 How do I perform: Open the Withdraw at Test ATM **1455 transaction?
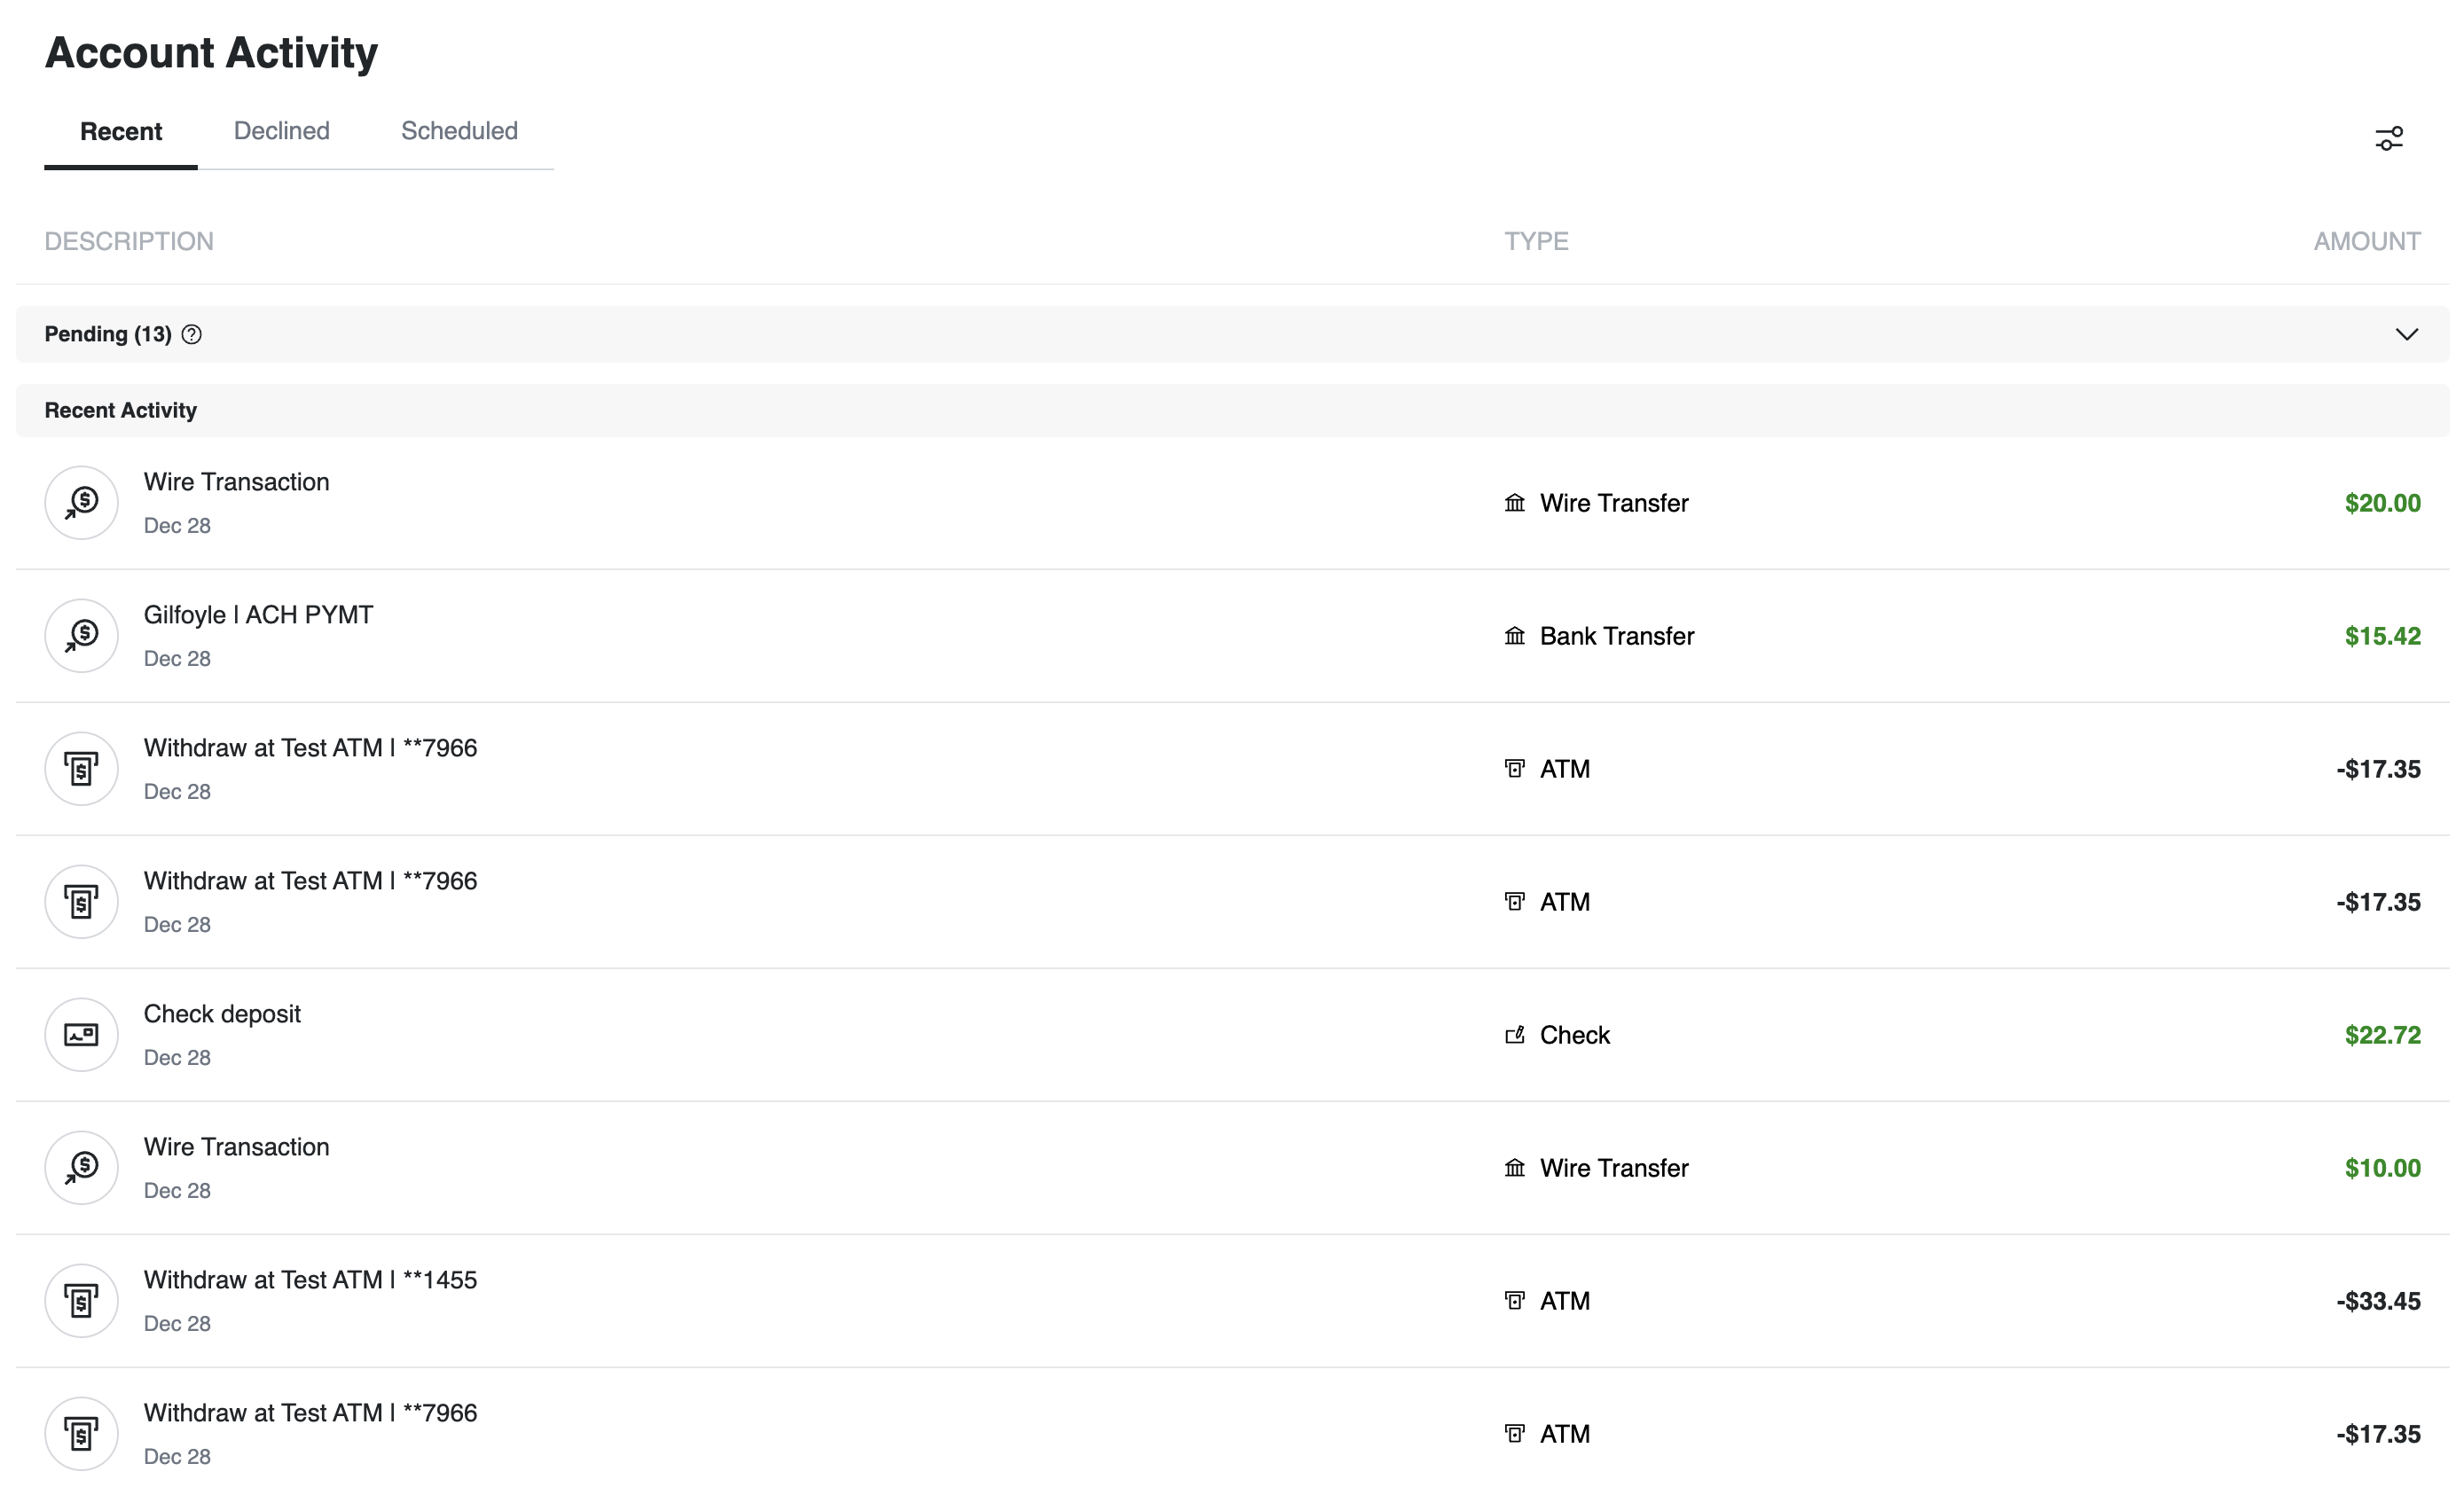[1232, 1301]
